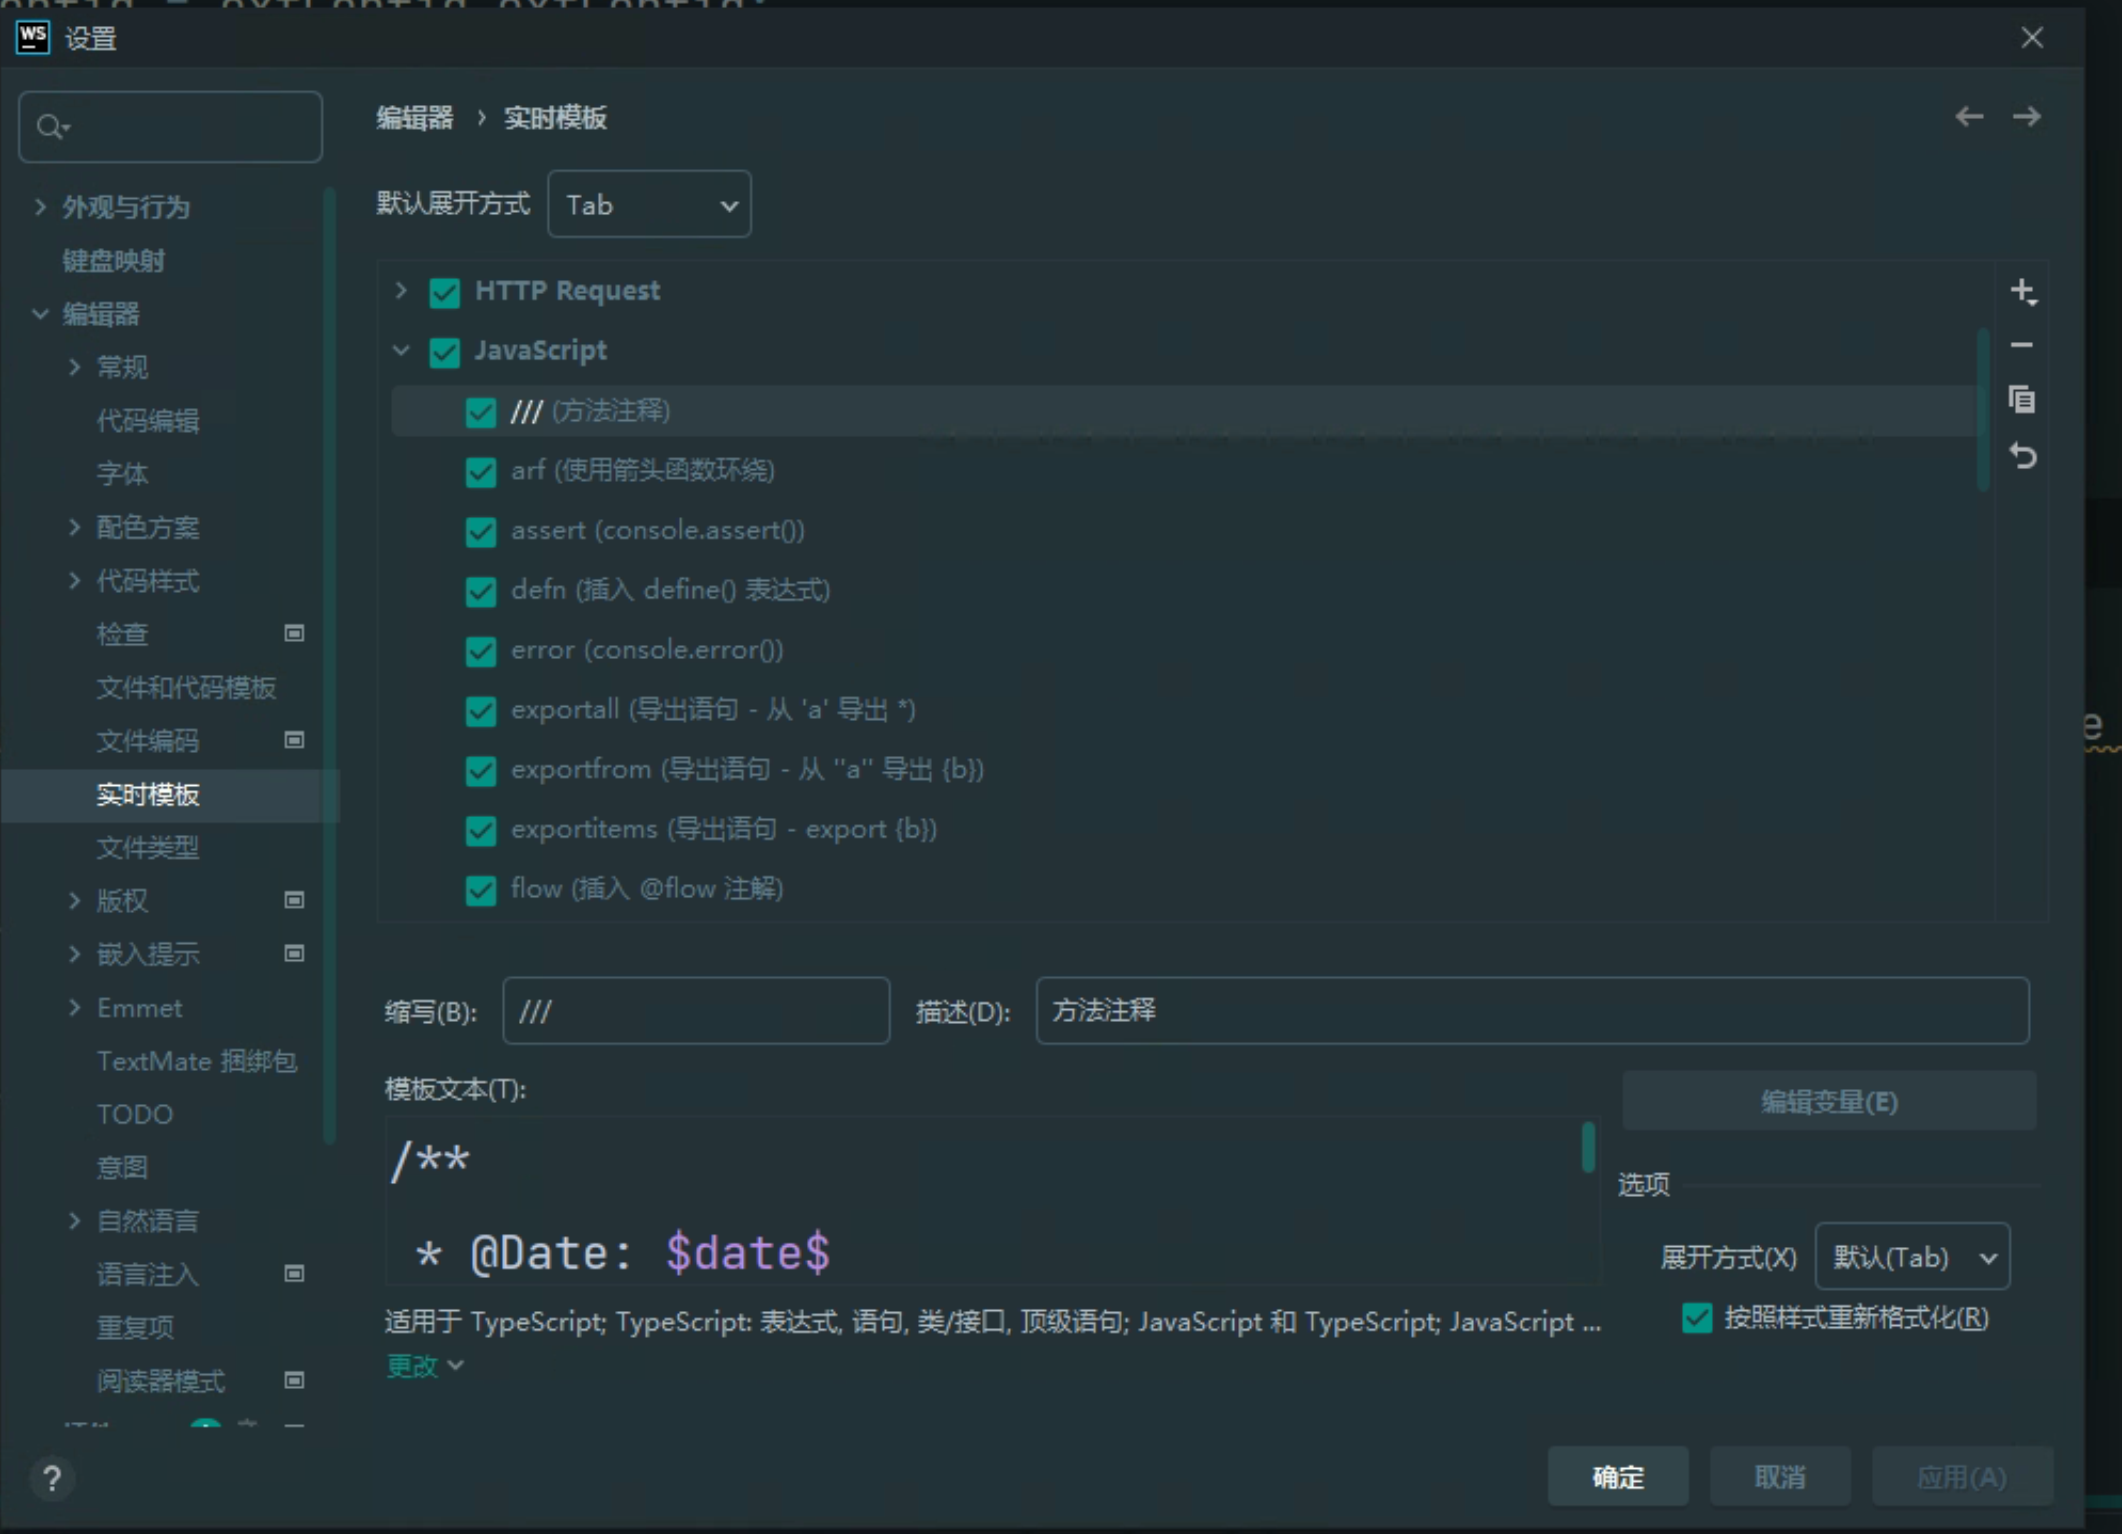Click the duplicate template icon

pyautogui.click(x=2022, y=399)
